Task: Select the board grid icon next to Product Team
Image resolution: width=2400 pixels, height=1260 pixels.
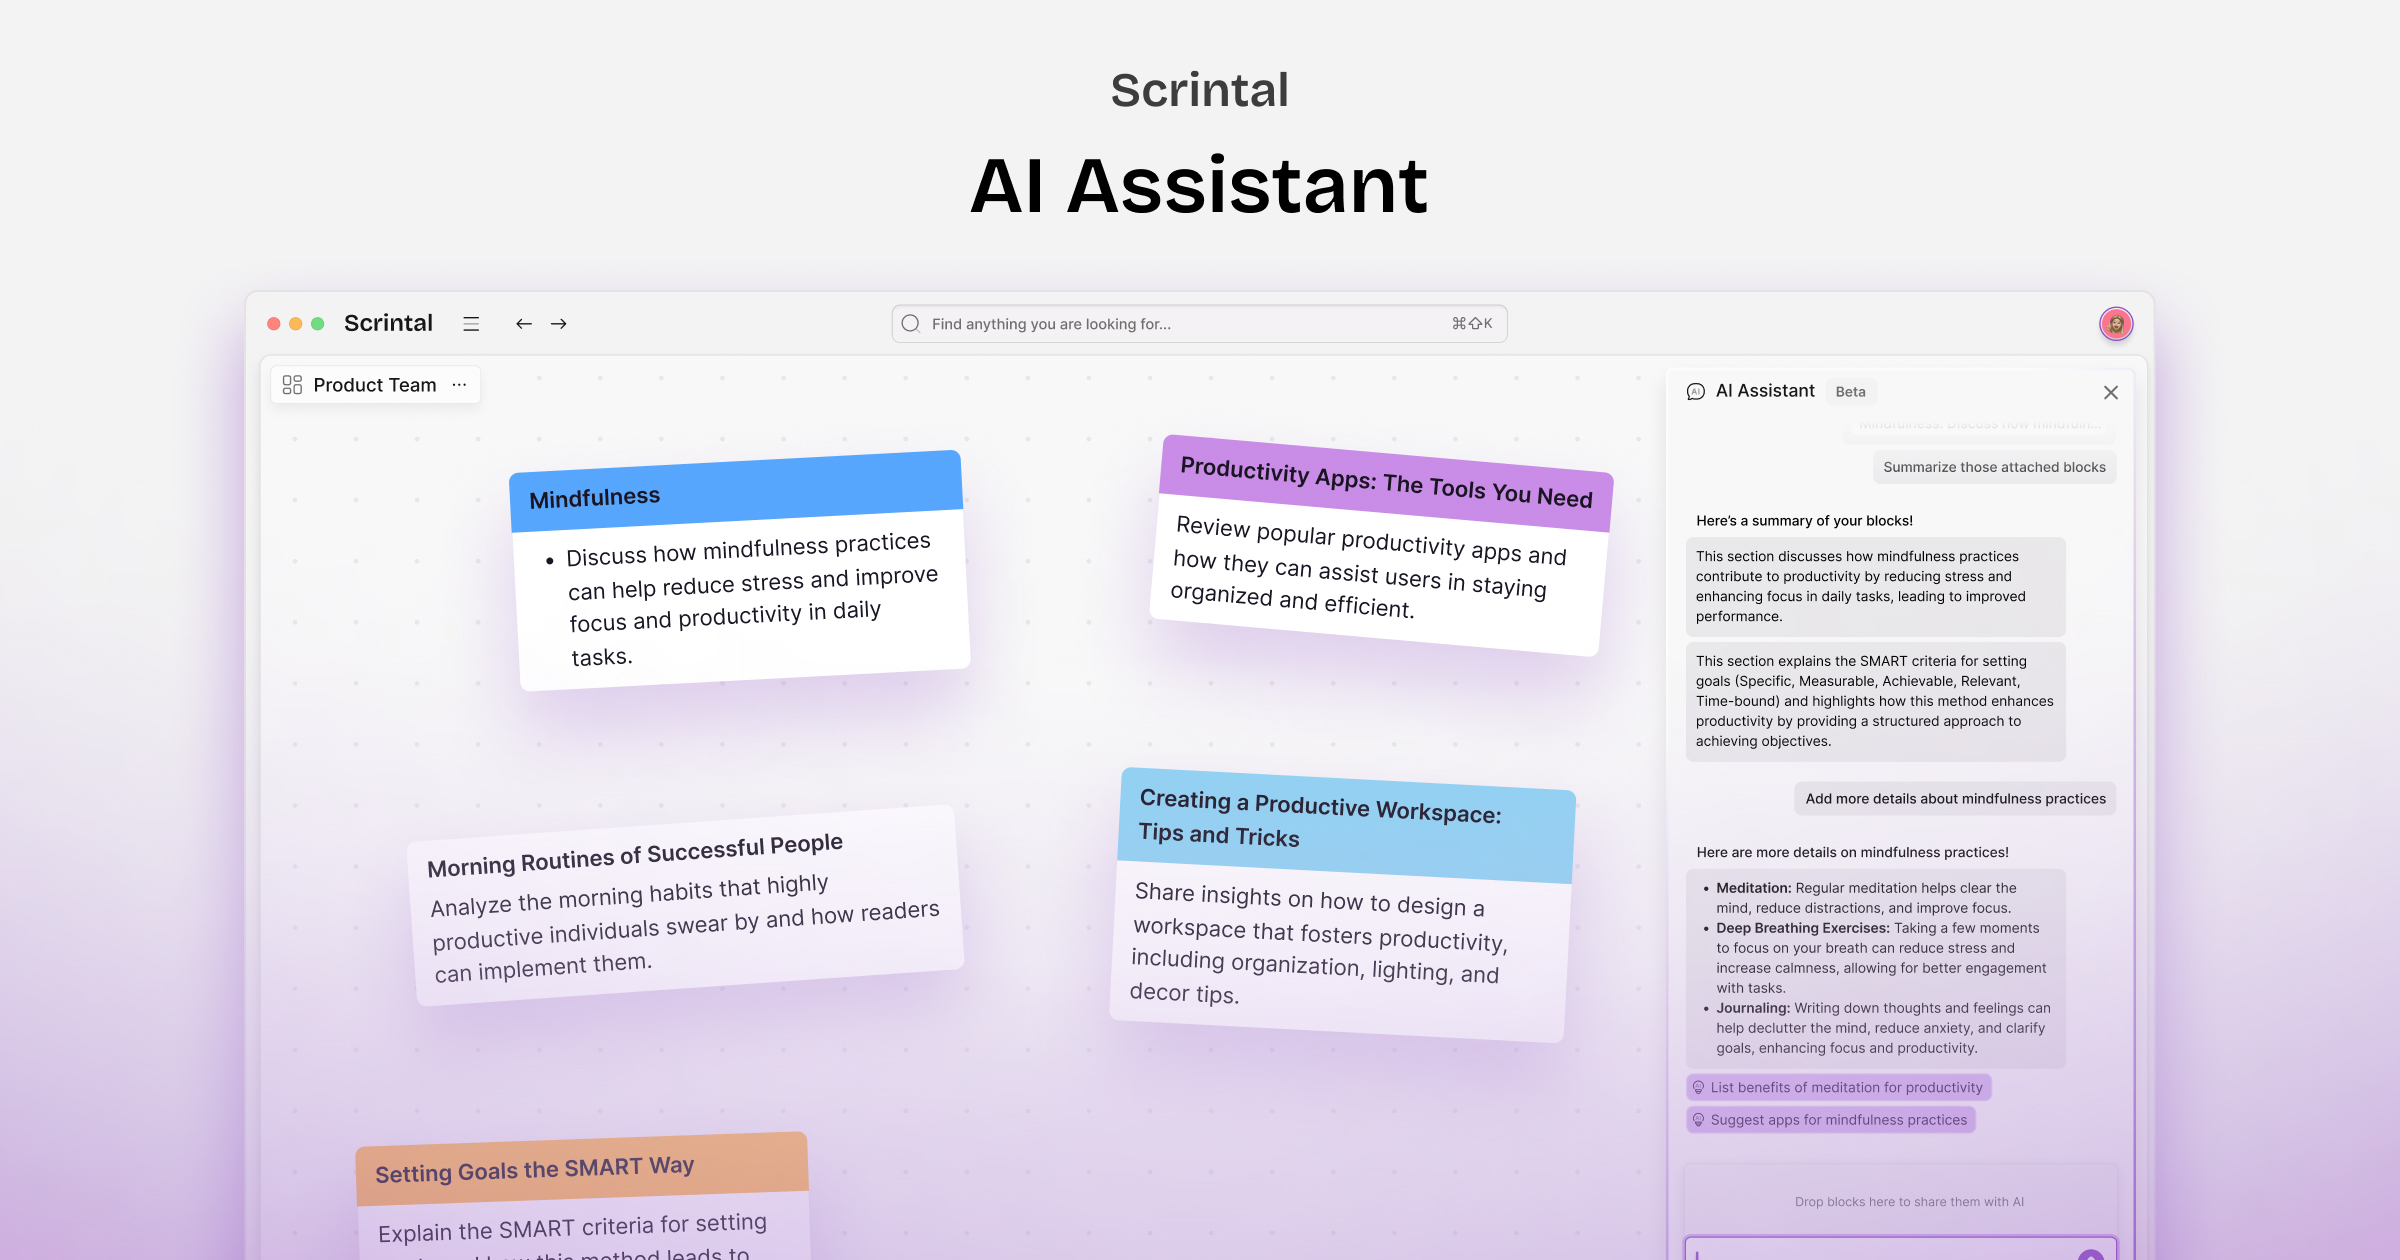Action: 291,384
